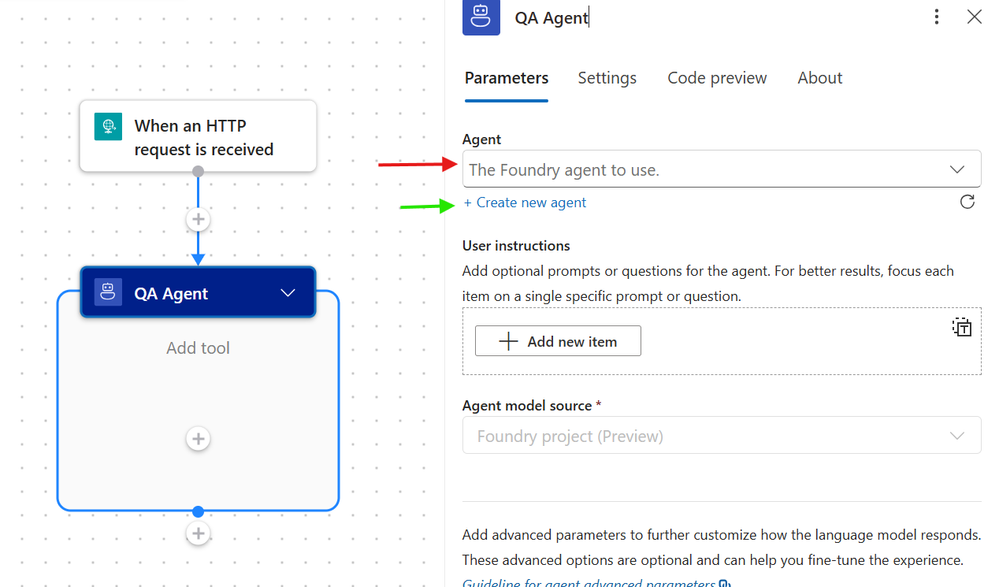
Task: Open the Code preview tab
Action: point(717,78)
